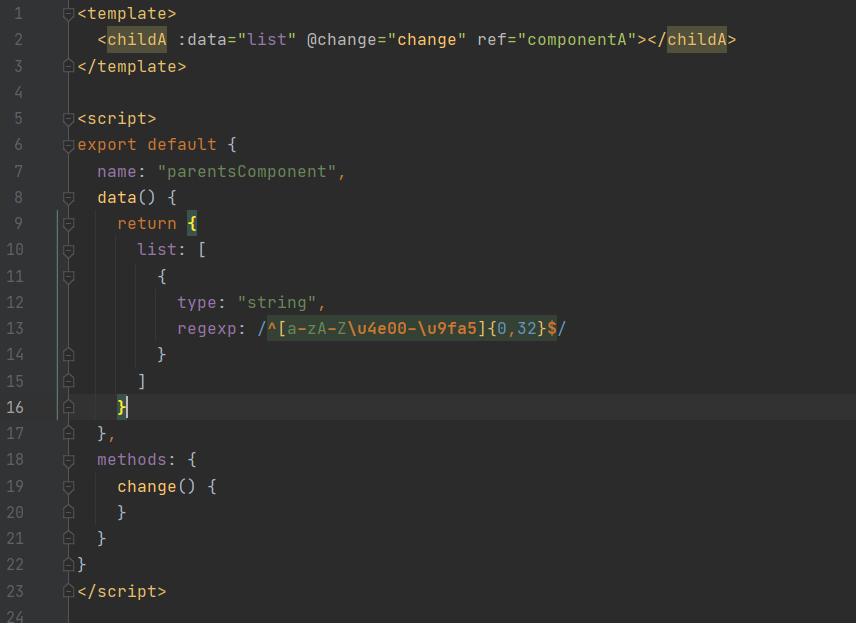Click the "componentA" ref value
Screen dimensions: 856x623
click(576, 40)
